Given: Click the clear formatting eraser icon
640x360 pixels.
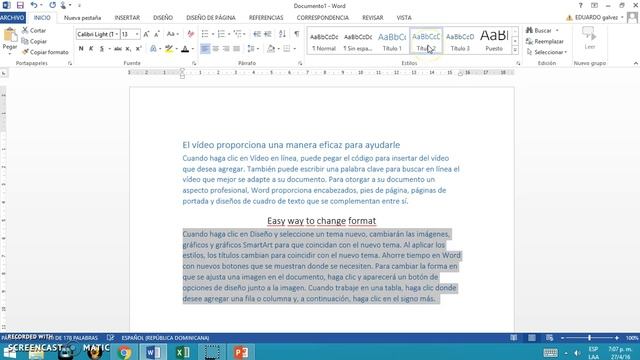Looking at the screenshot, I should [x=191, y=34].
